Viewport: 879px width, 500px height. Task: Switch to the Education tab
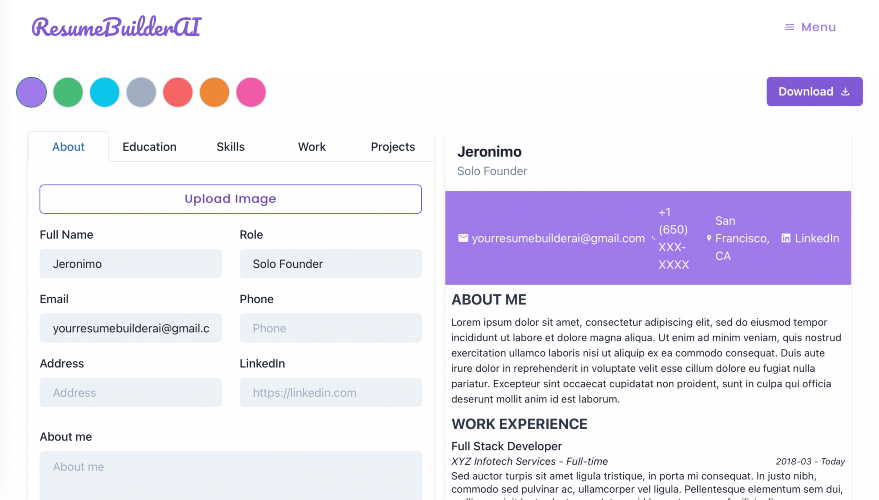click(x=149, y=147)
